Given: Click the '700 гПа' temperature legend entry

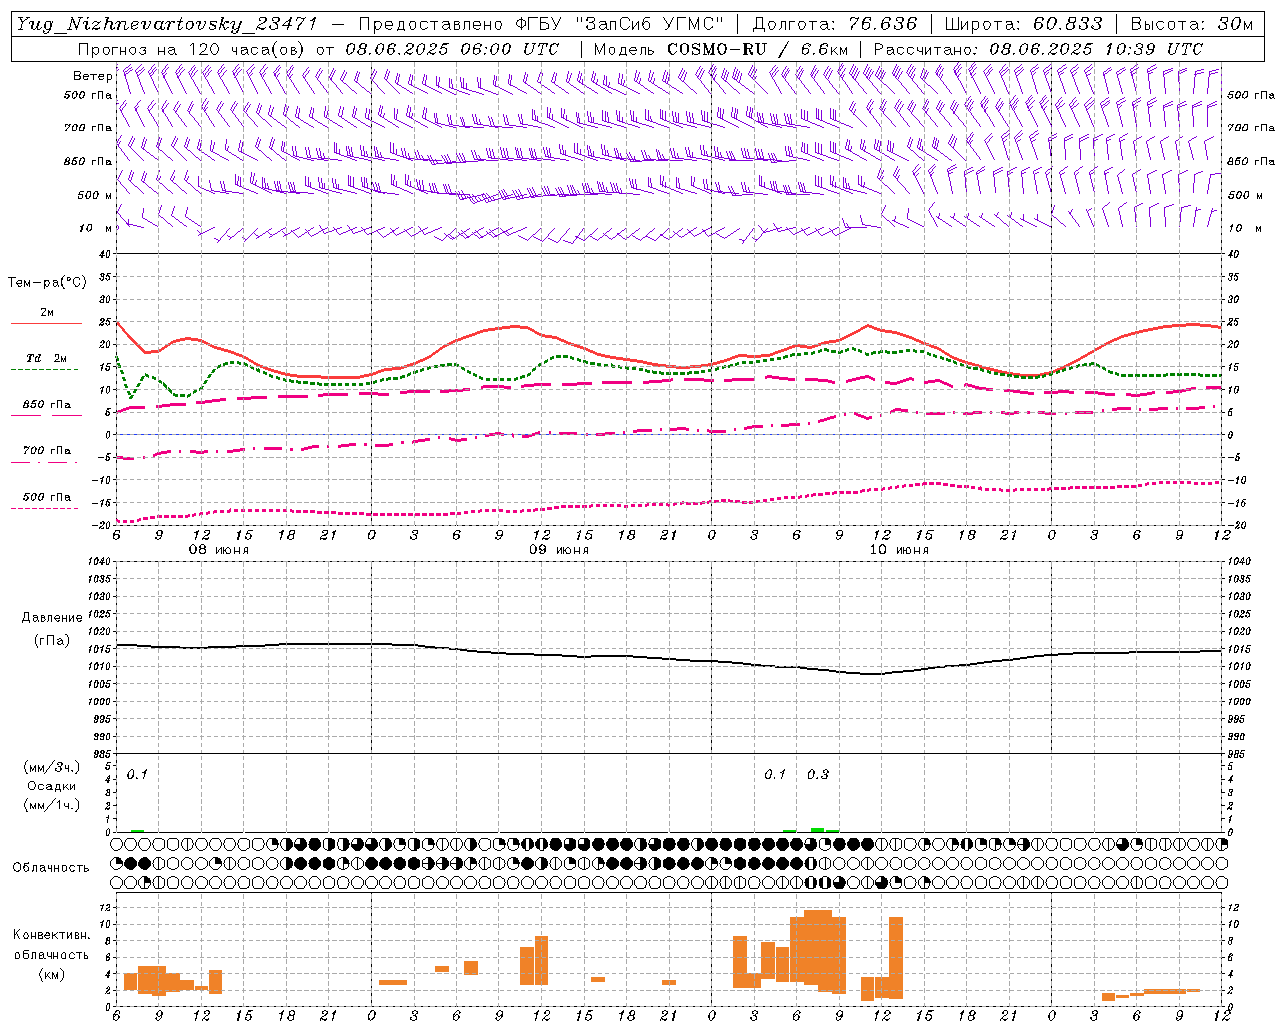Looking at the screenshot, I should pyautogui.click(x=47, y=450).
